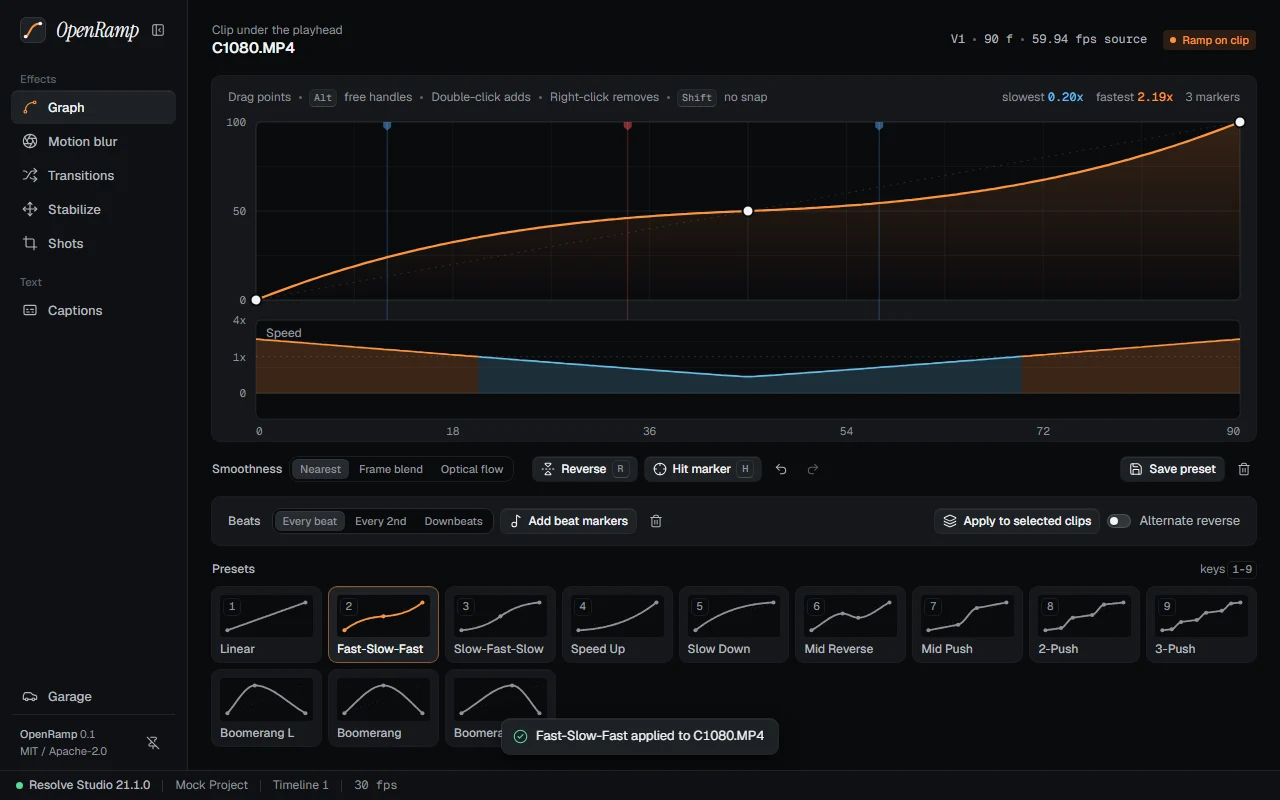Open Motion blur effects page
Image resolution: width=1280 pixels, height=800 pixels.
(x=94, y=141)
